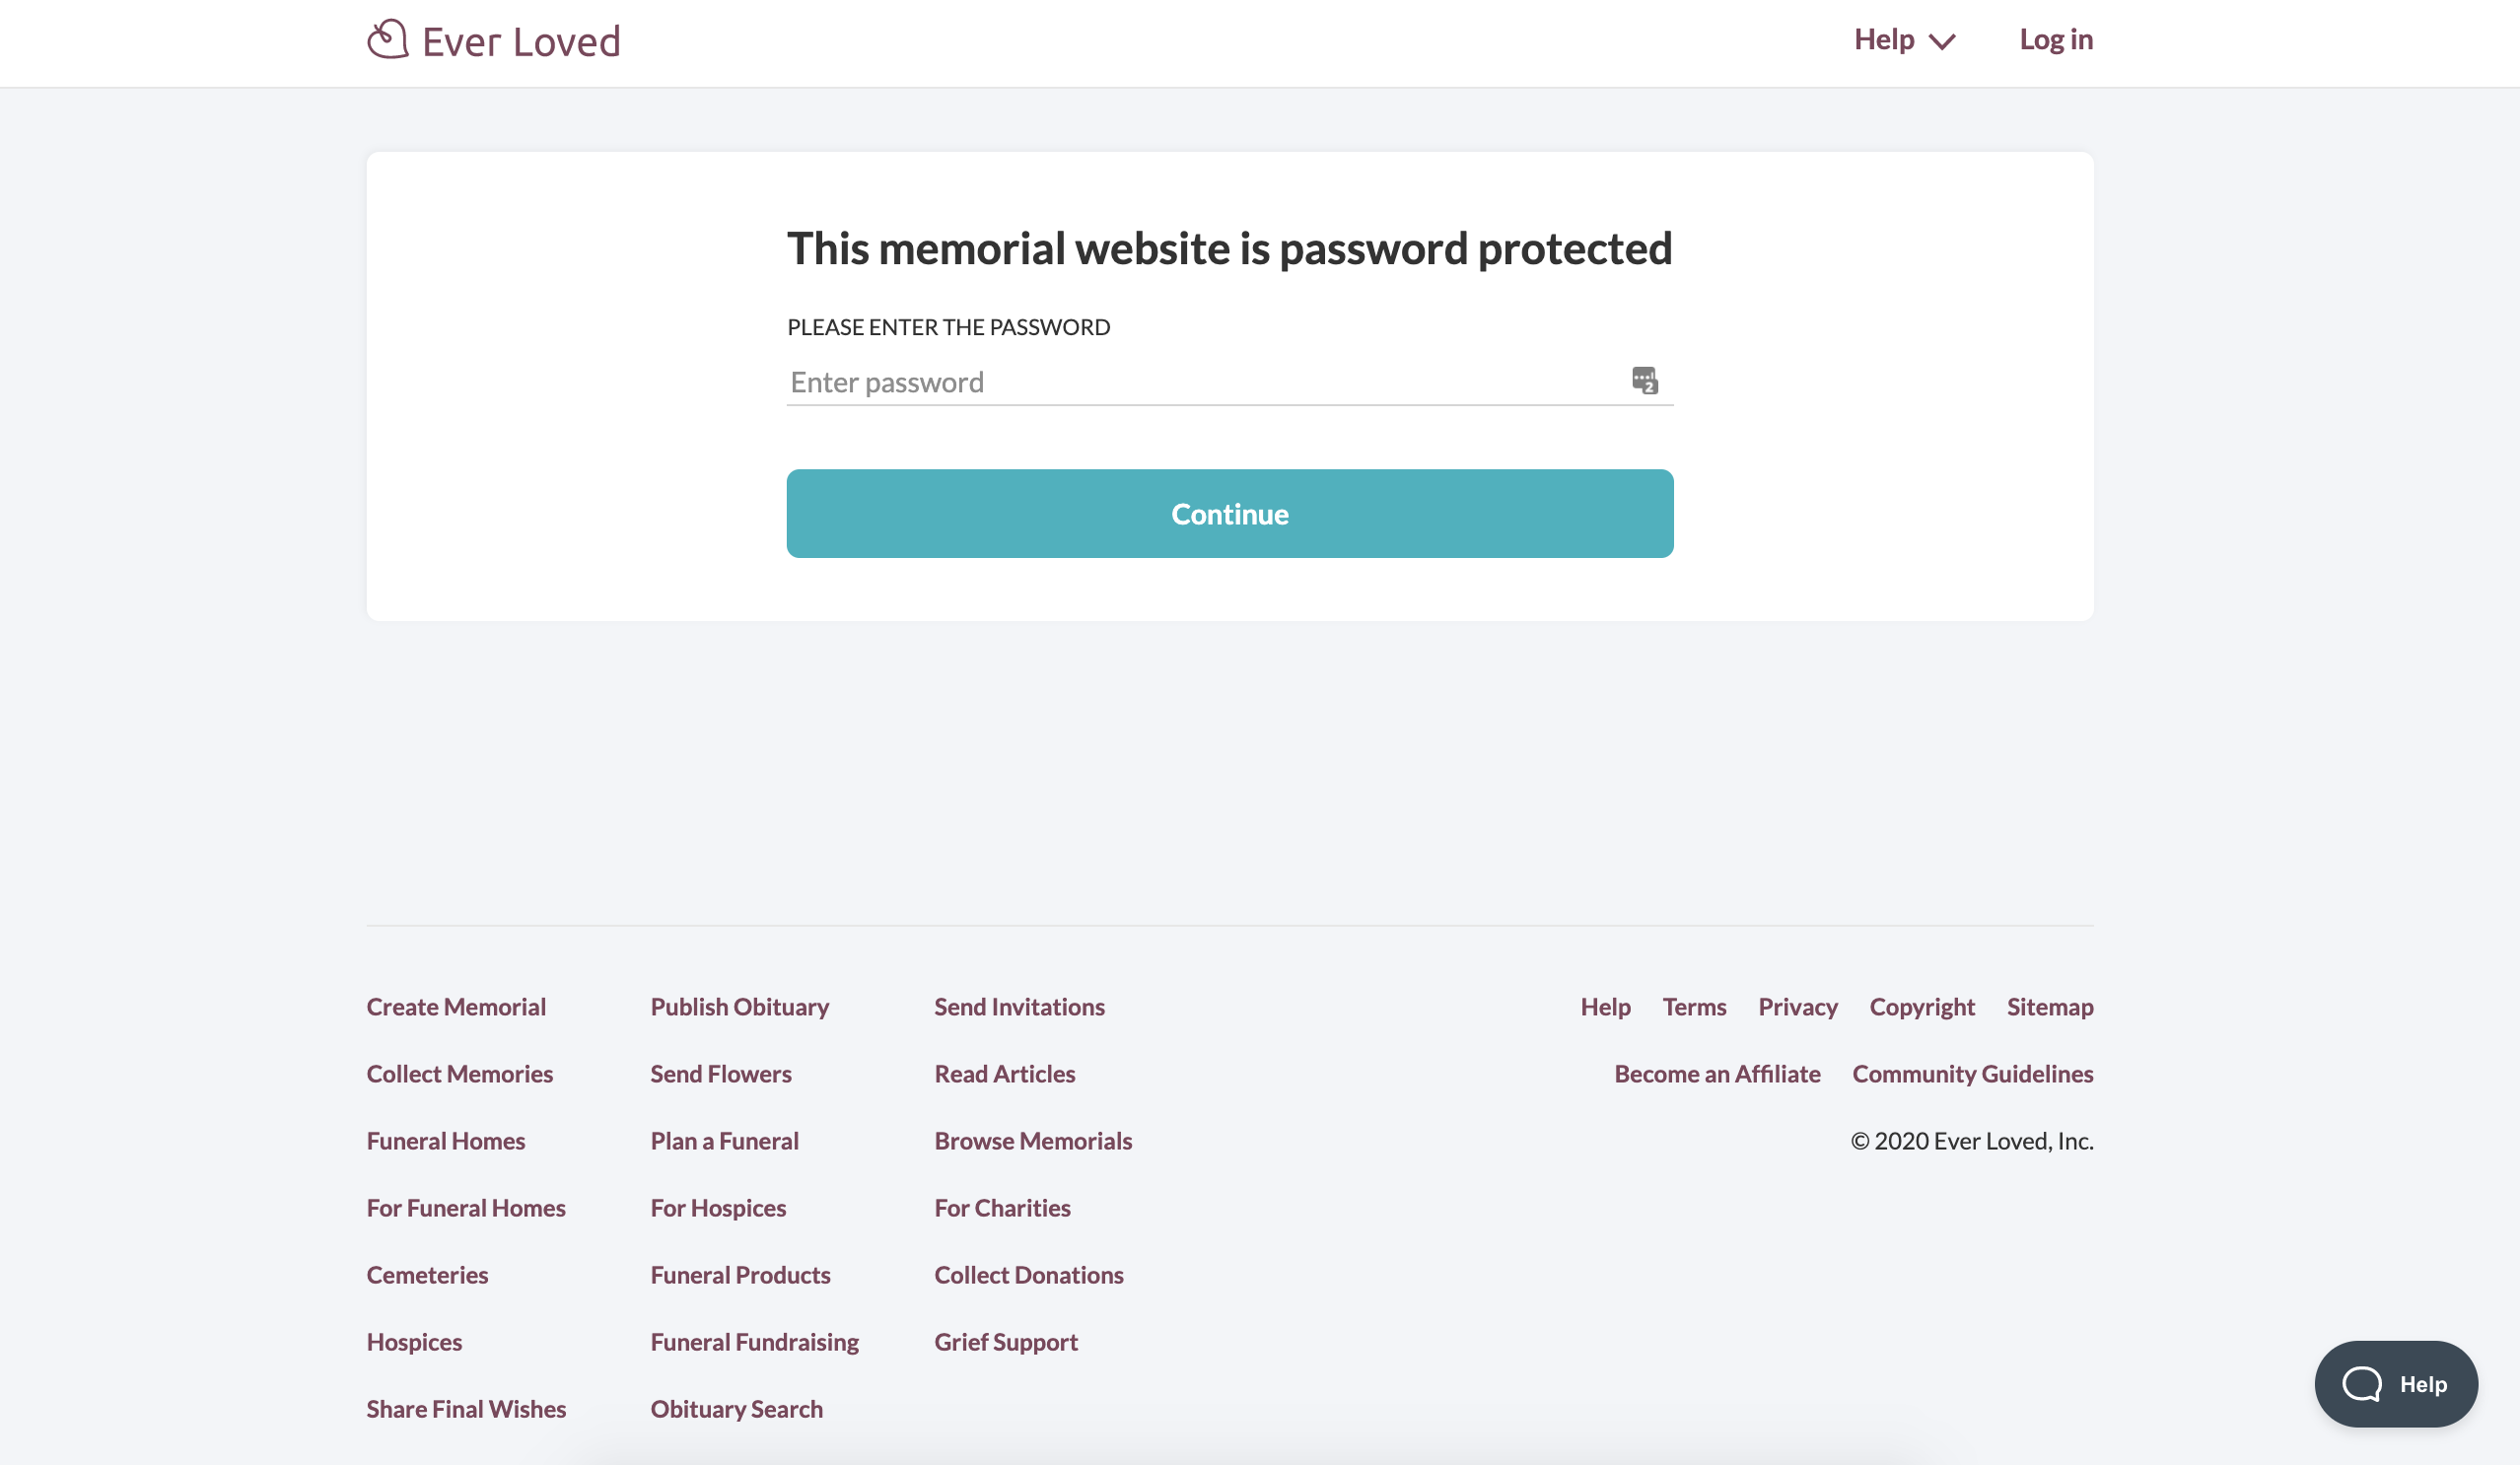Click Publish Obituary link
Screen dimensions: 2520x1465
tap(739, 1006)
